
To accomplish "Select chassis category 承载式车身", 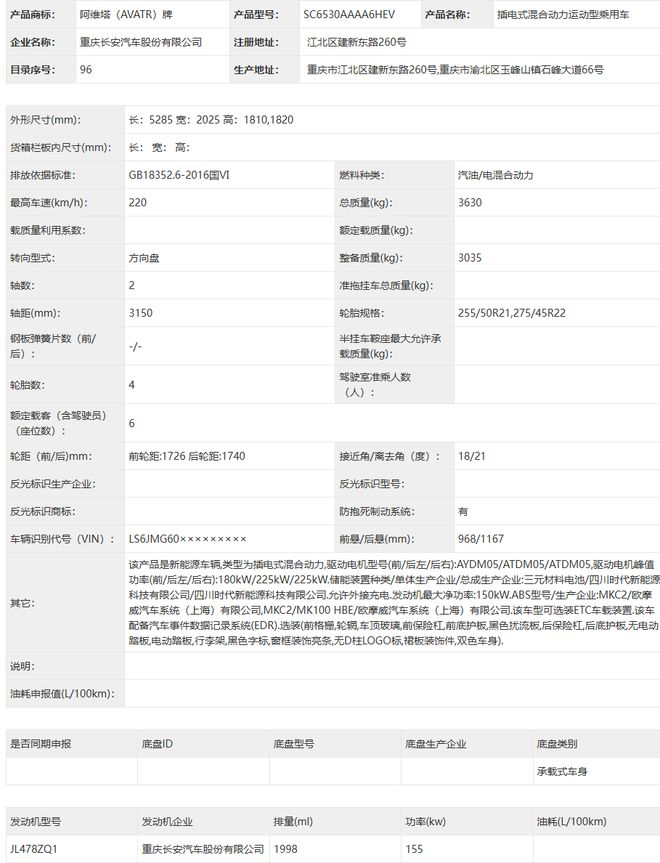I will tap(562, 771).
